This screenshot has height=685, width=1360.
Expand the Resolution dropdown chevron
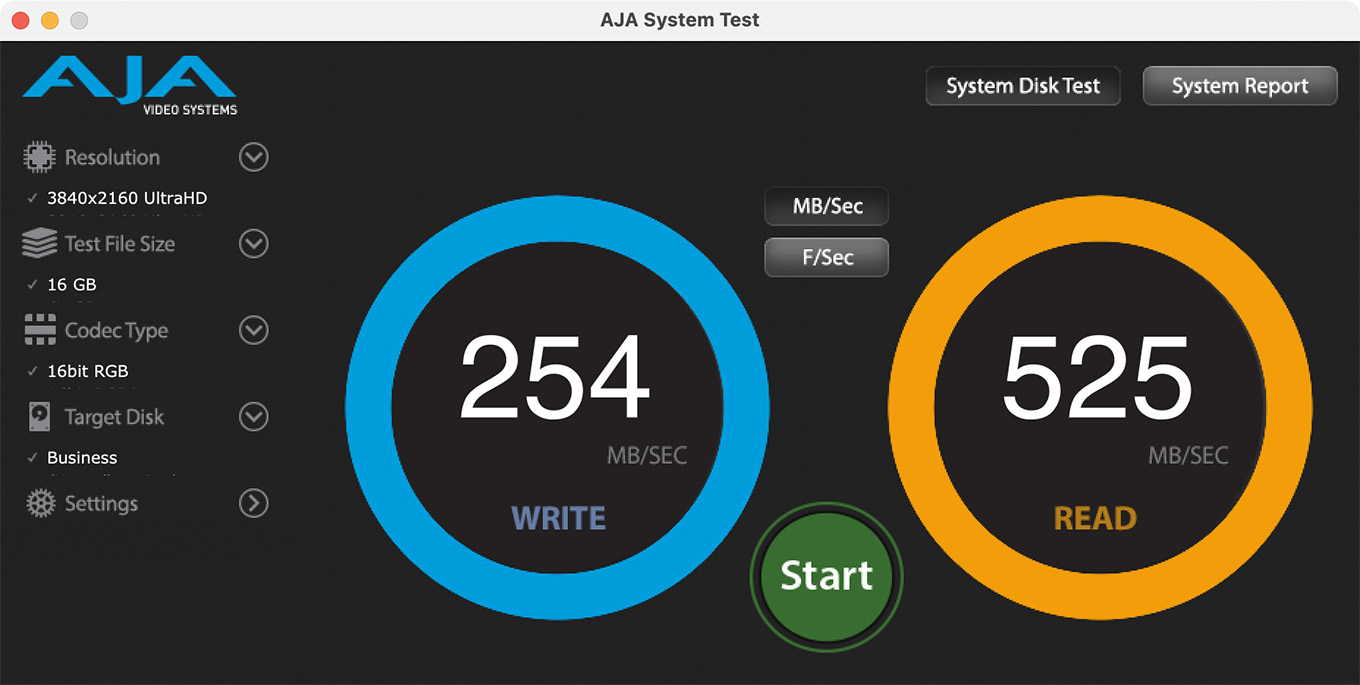(254, 157)
